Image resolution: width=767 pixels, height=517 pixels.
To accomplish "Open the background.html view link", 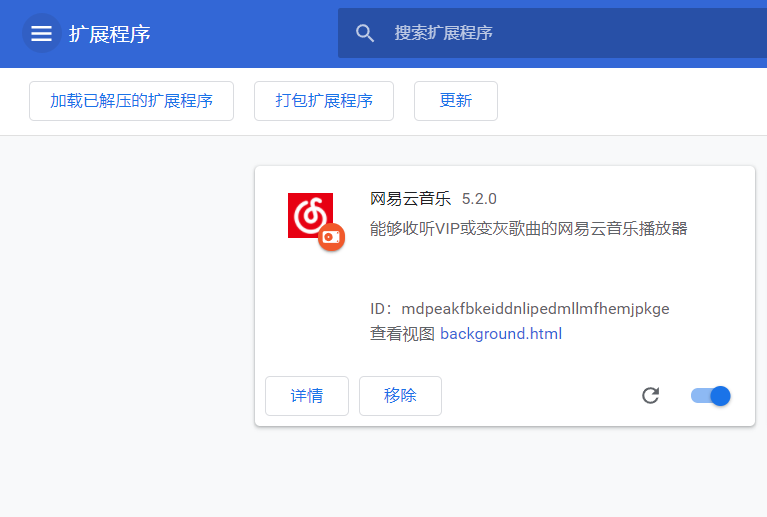I will pyautogui.click(x=501, y=334).
